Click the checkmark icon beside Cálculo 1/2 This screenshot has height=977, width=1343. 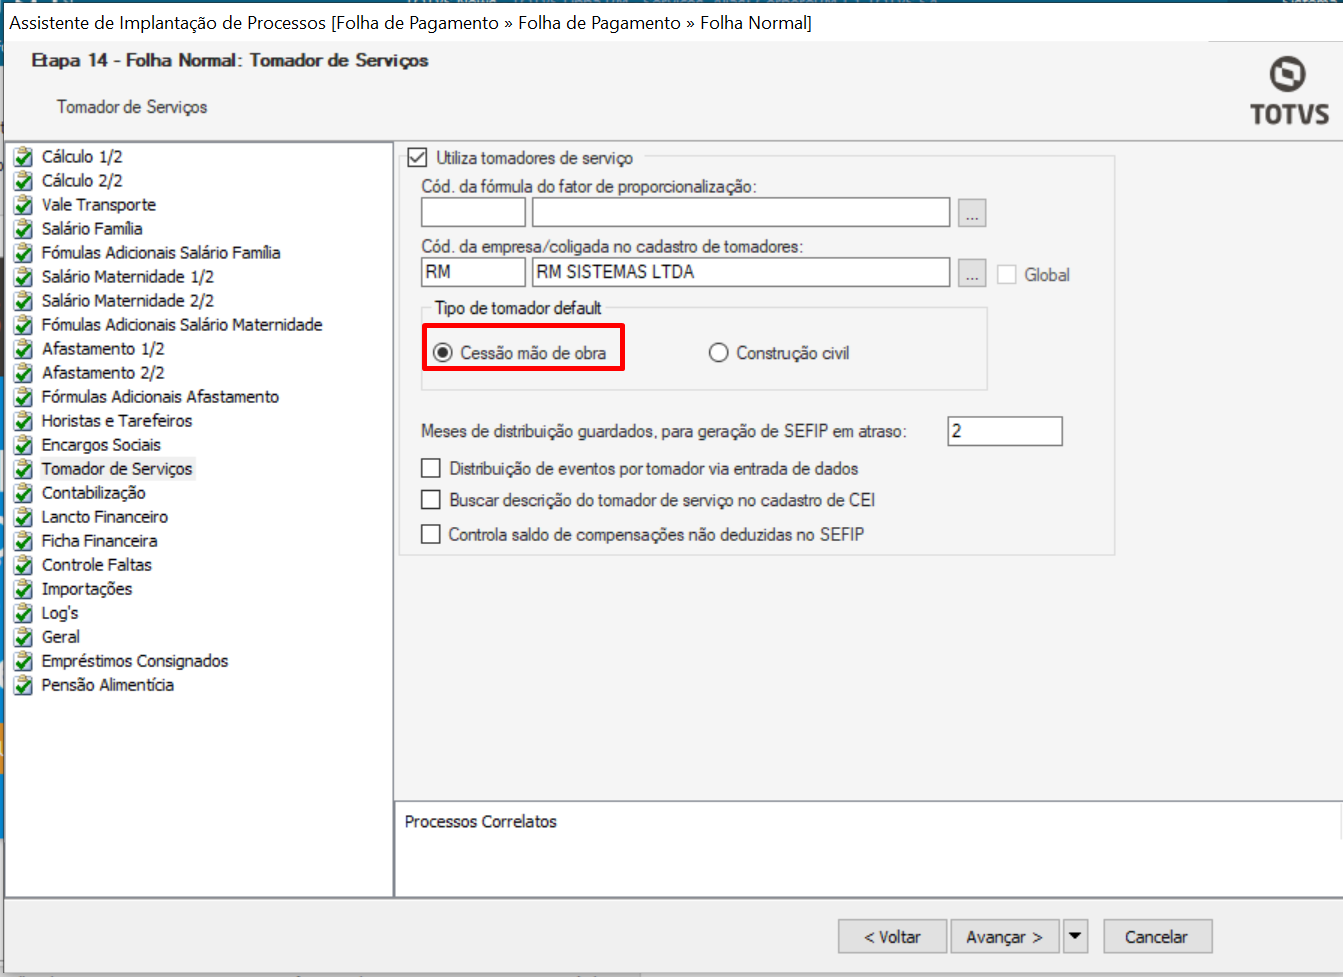pos(24,157)
